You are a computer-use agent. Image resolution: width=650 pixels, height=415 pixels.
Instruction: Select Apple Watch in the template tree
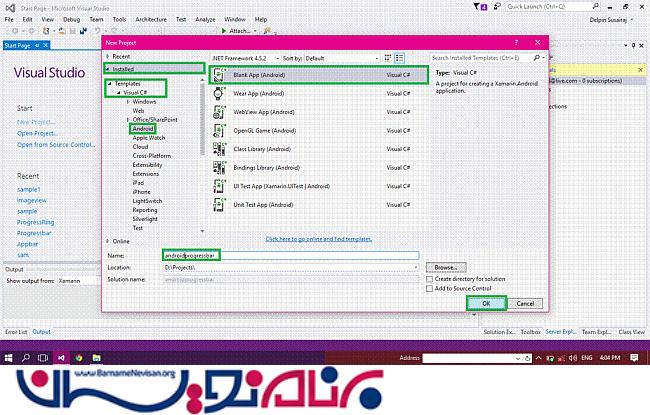[149, 138]
